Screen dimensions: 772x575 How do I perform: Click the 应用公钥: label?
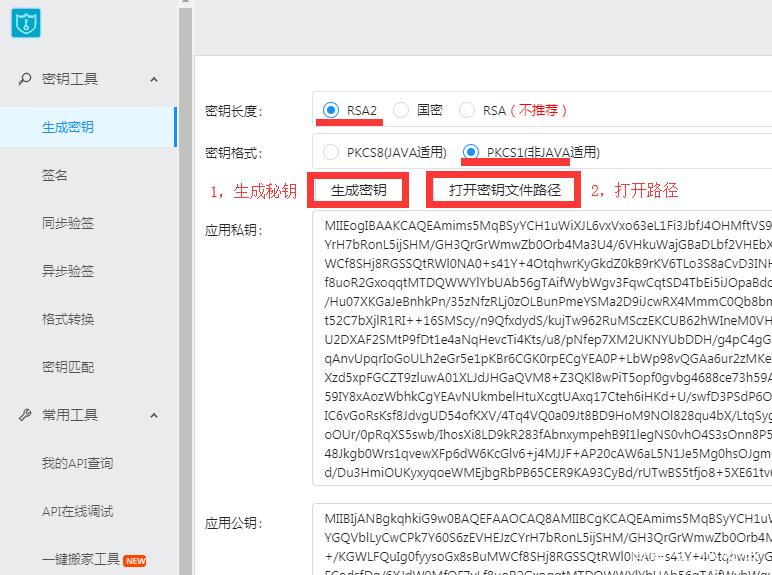(234, 523)
